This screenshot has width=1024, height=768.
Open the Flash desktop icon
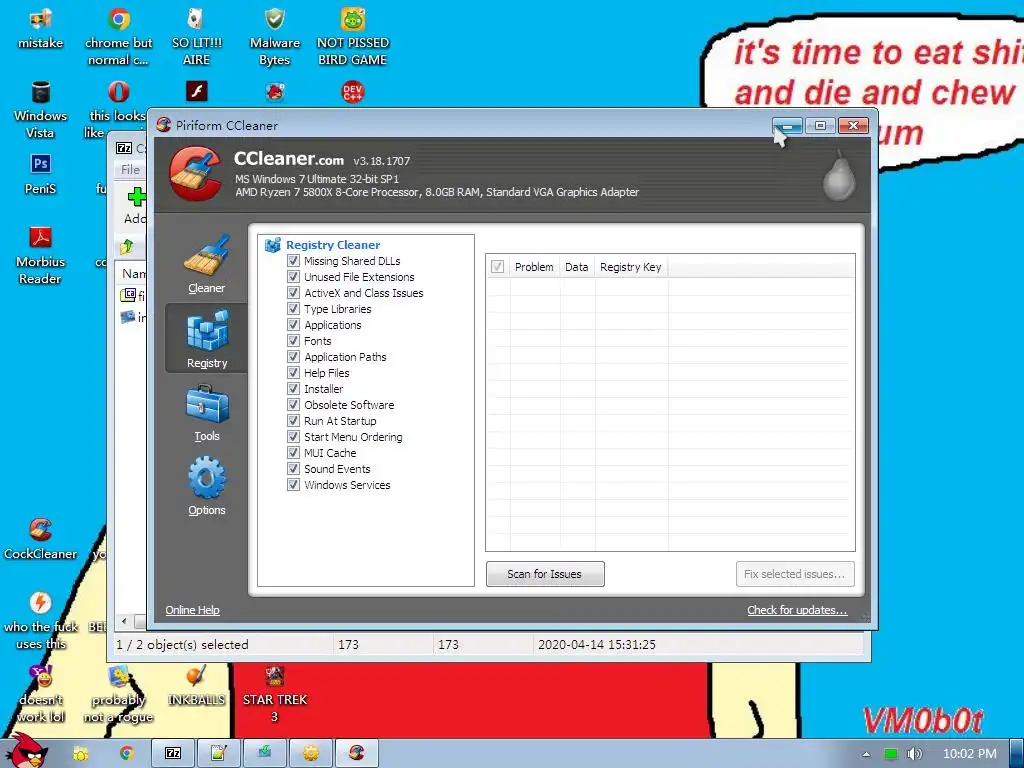[197, 91]
